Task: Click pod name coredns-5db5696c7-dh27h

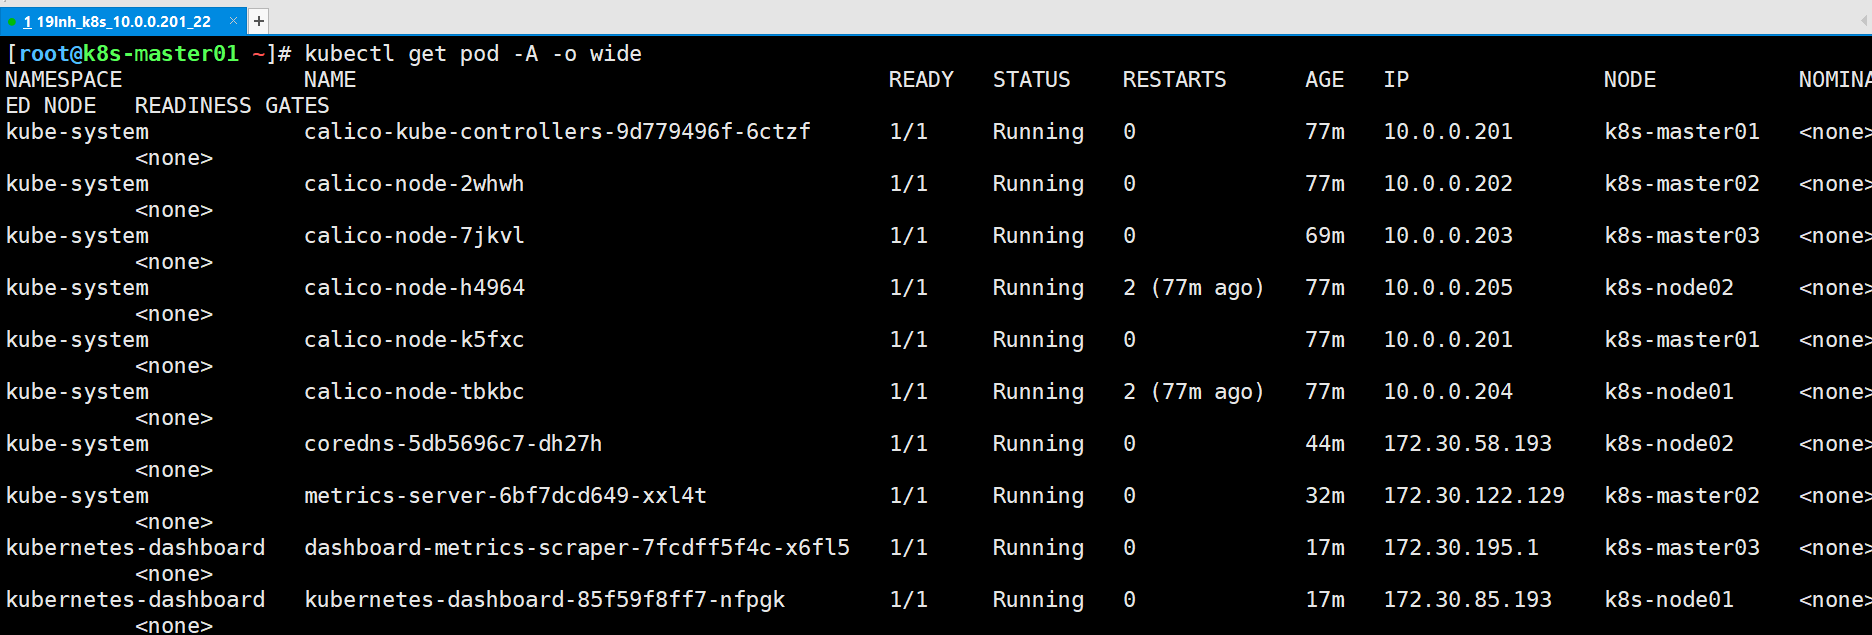Action: tap(453, 444)
